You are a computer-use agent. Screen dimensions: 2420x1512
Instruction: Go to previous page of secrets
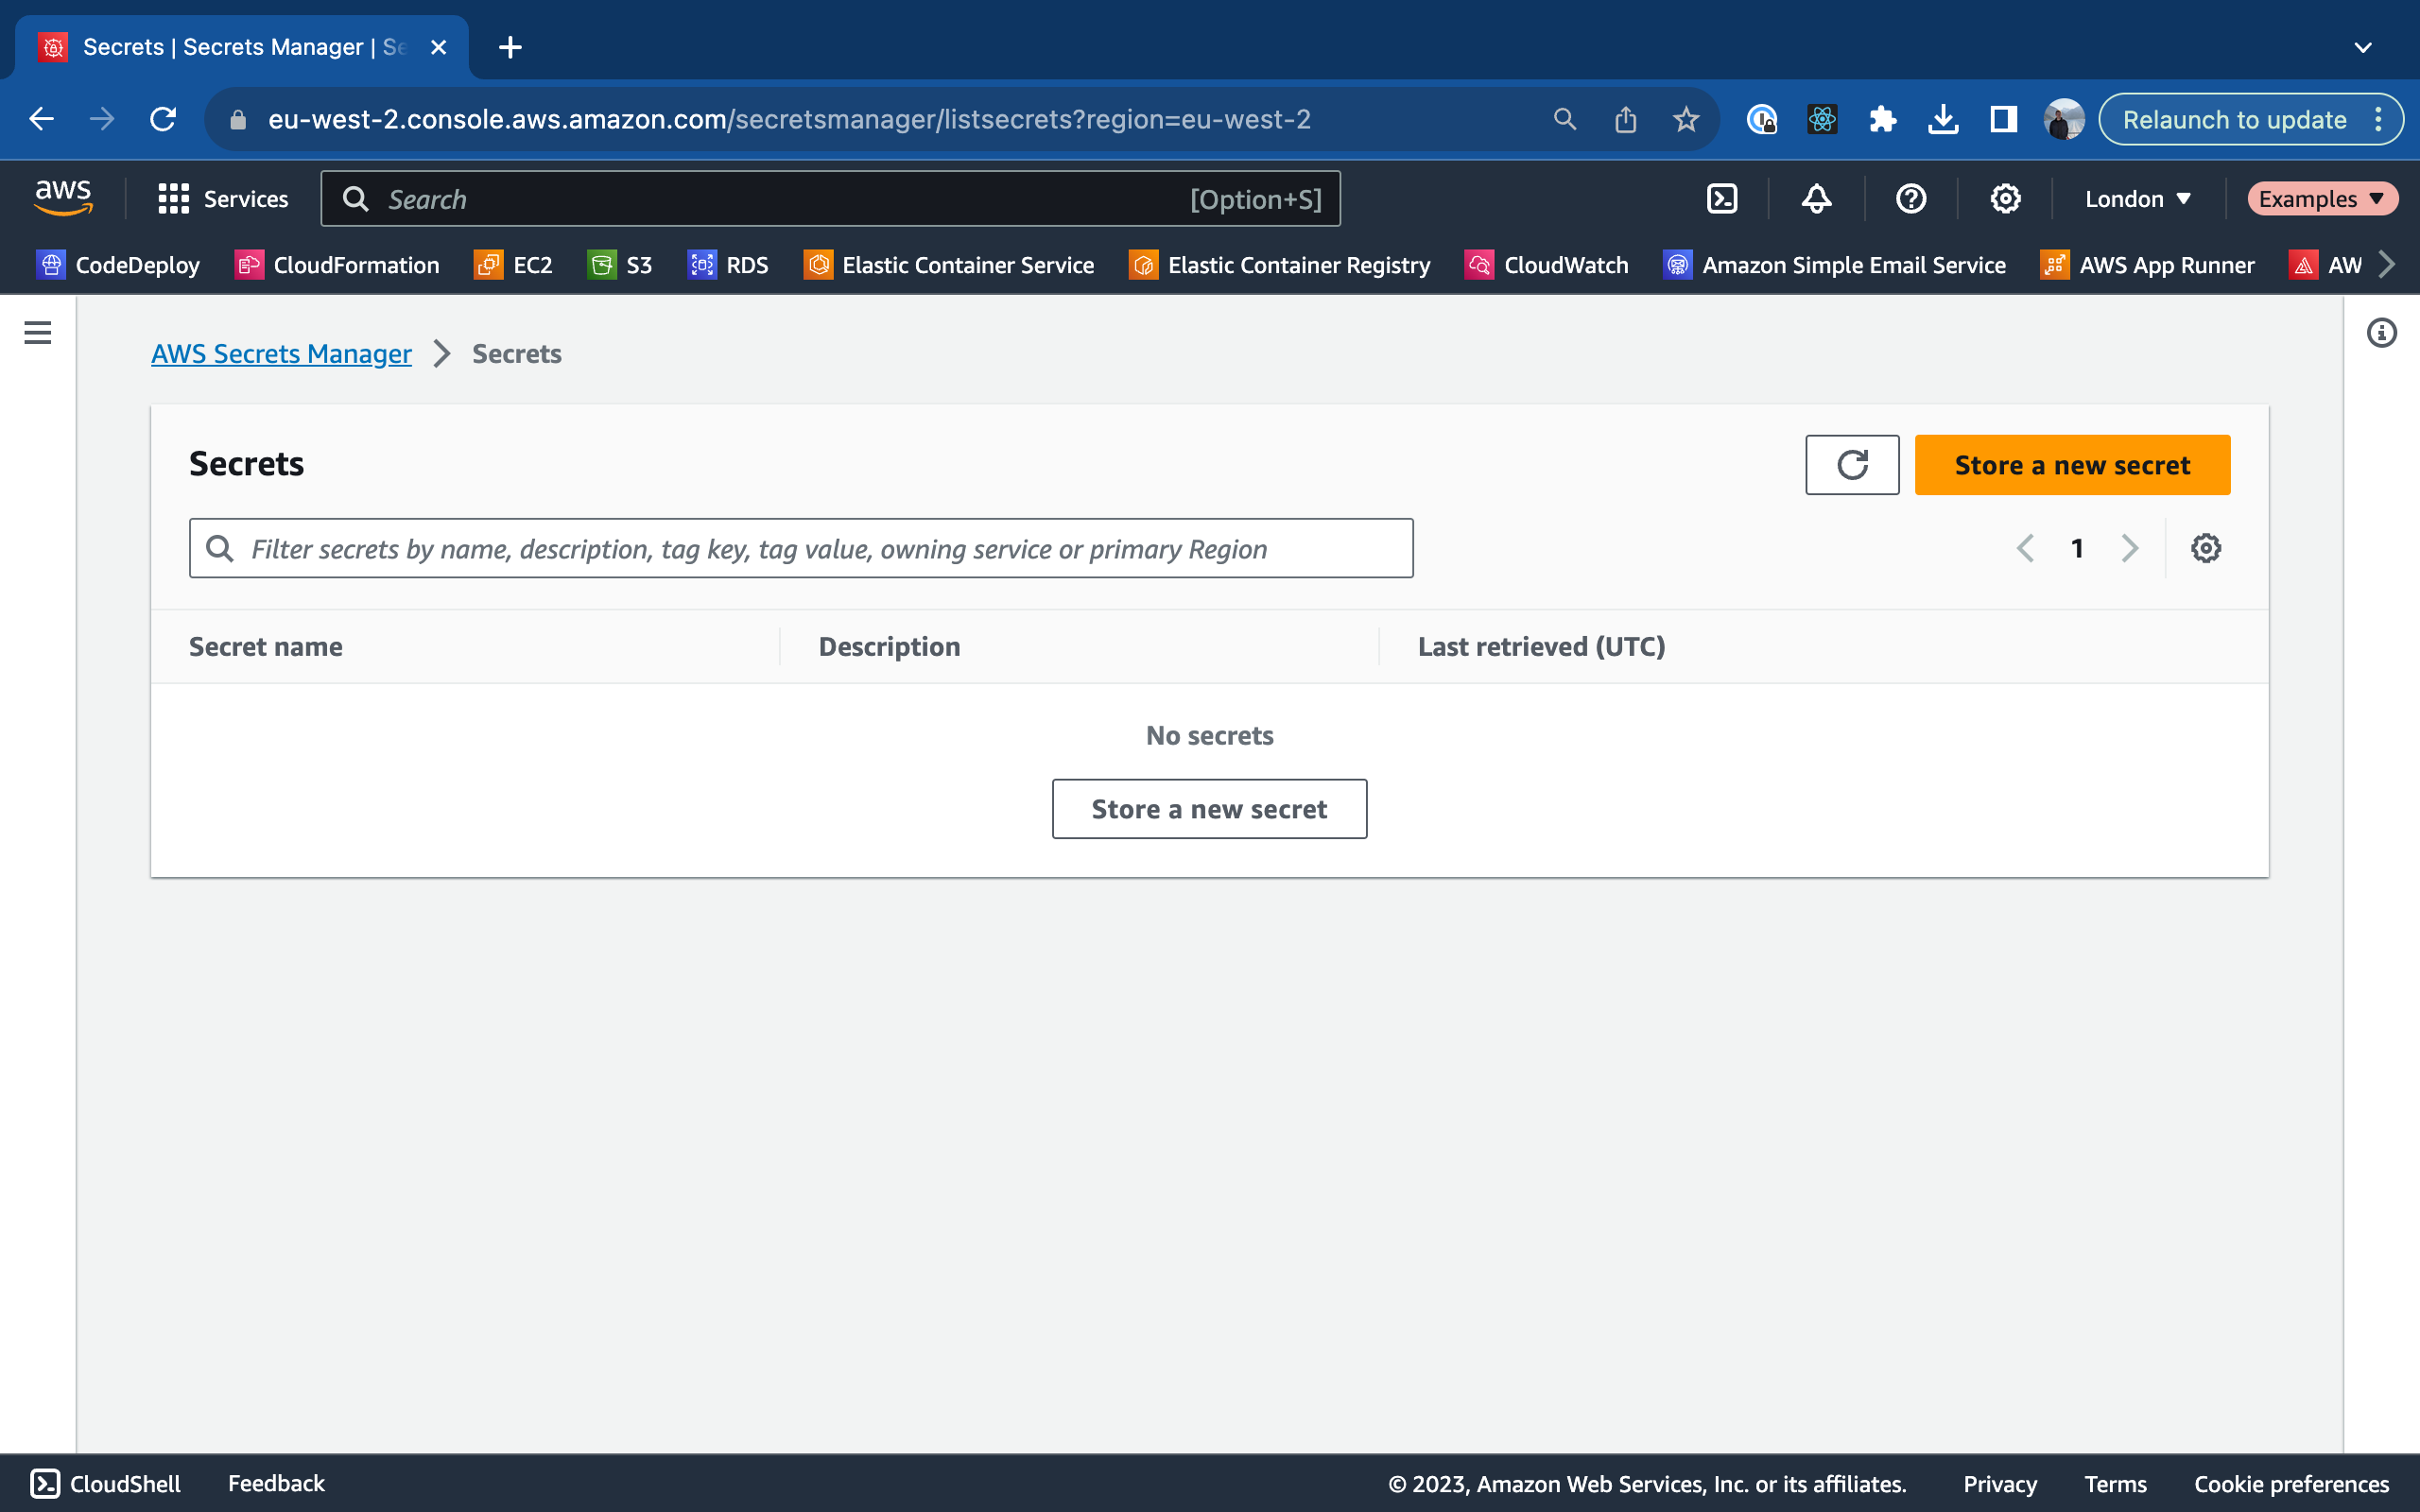coord(2025,548)
